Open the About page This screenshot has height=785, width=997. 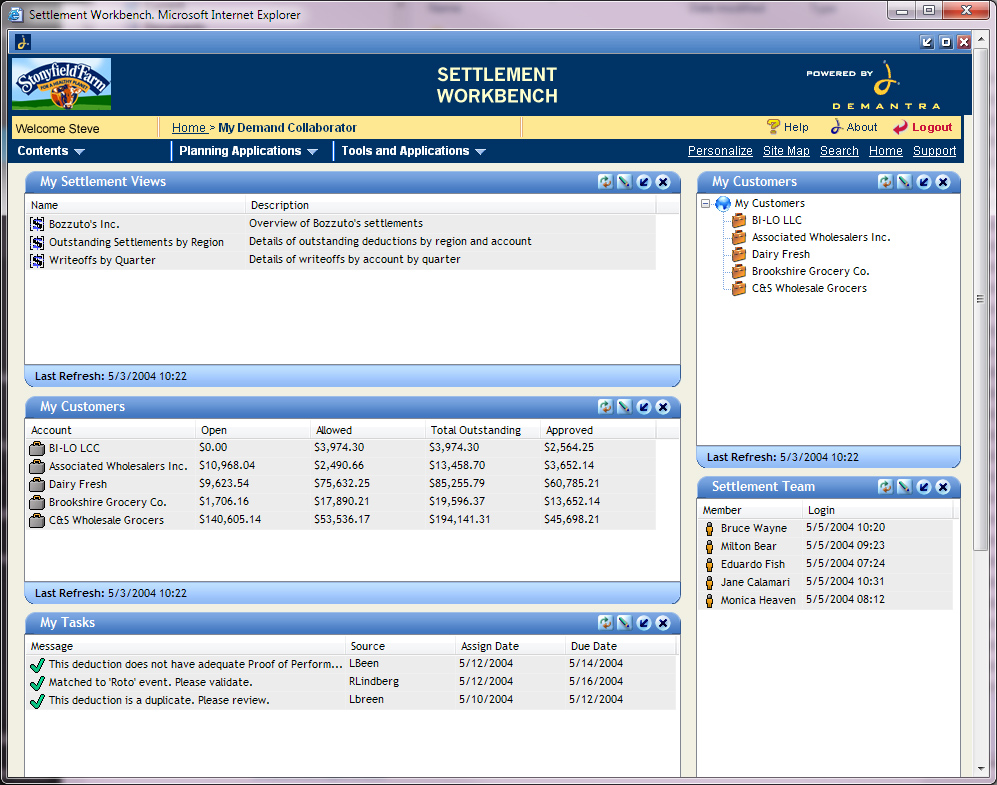[853, 127]
